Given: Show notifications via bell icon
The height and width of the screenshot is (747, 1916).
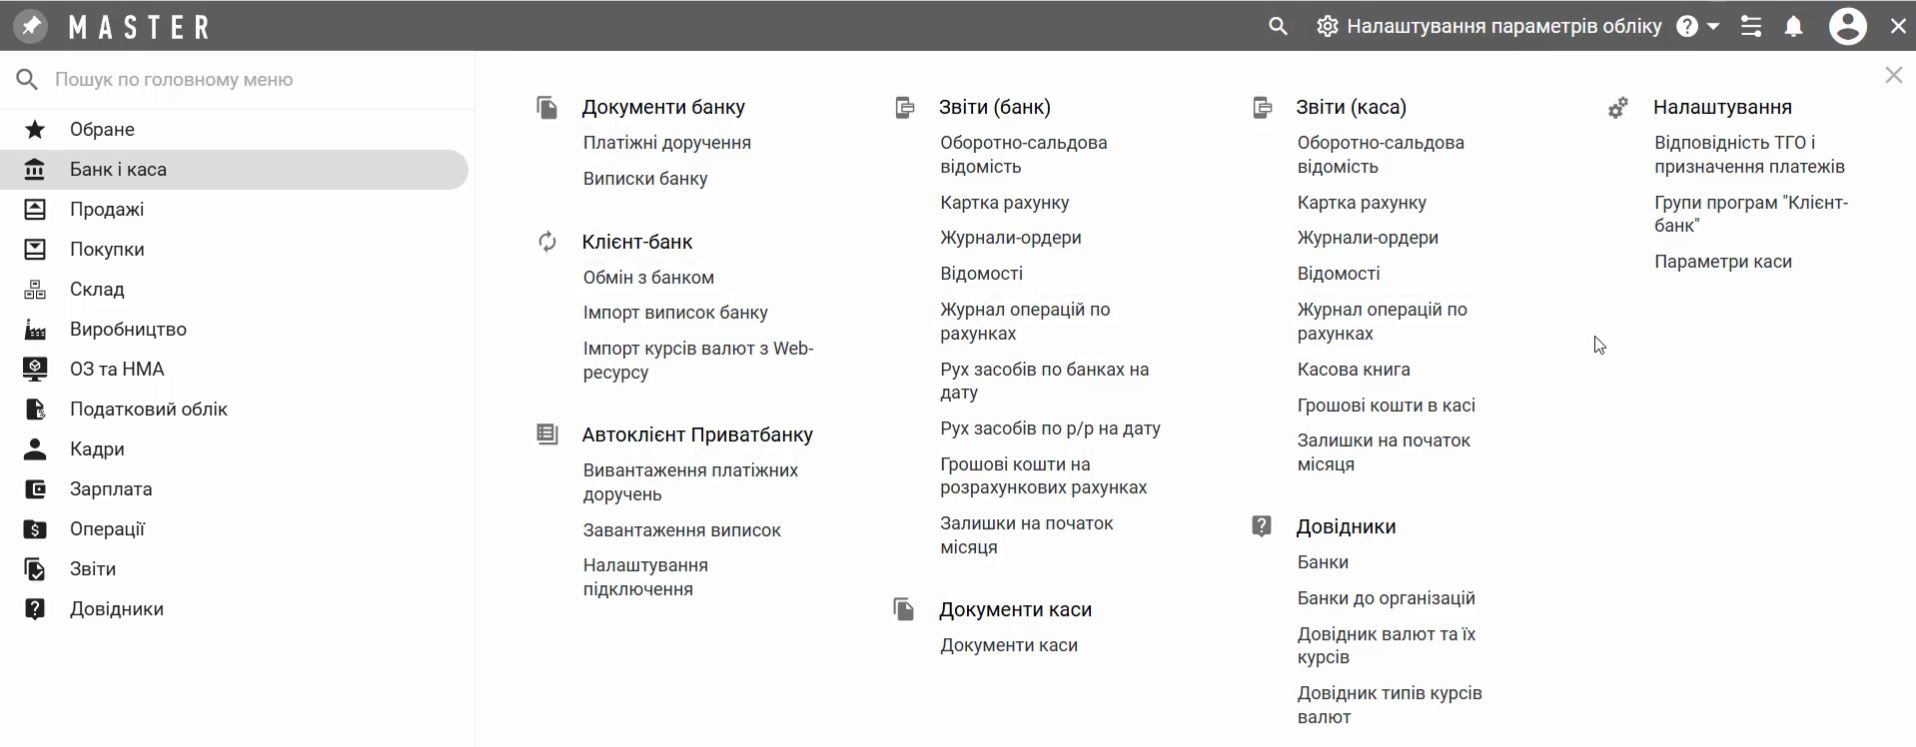Looking at the screenshot, I should [1794, 26].
